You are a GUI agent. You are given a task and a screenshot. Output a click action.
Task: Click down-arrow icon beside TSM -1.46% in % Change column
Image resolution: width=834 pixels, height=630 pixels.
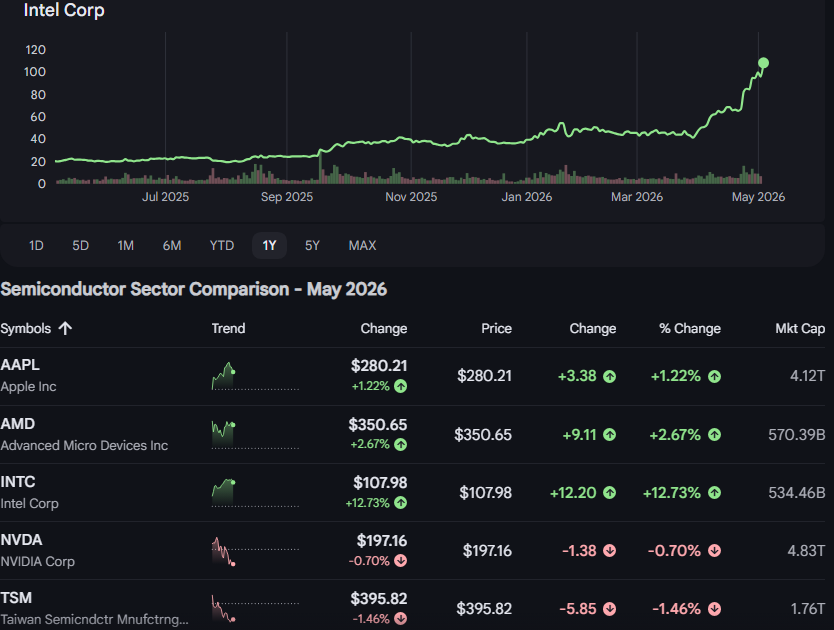(x=714, y=609)
